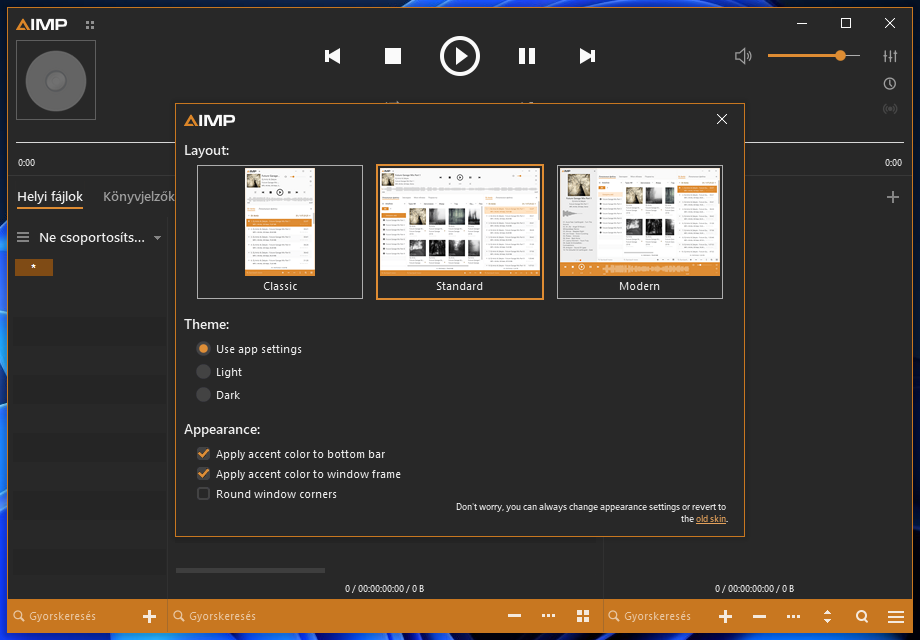Click minus icon in middle bottom bar

[514, 615]
